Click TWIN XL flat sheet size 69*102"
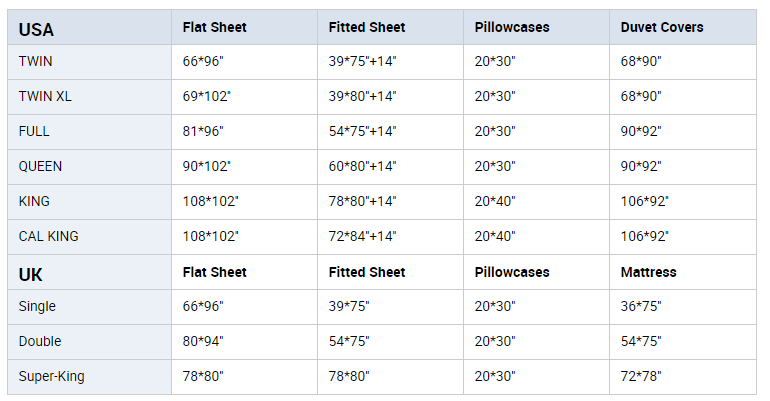Image resolution: width=770 pixels, height=401 pixels. point(206,96)
